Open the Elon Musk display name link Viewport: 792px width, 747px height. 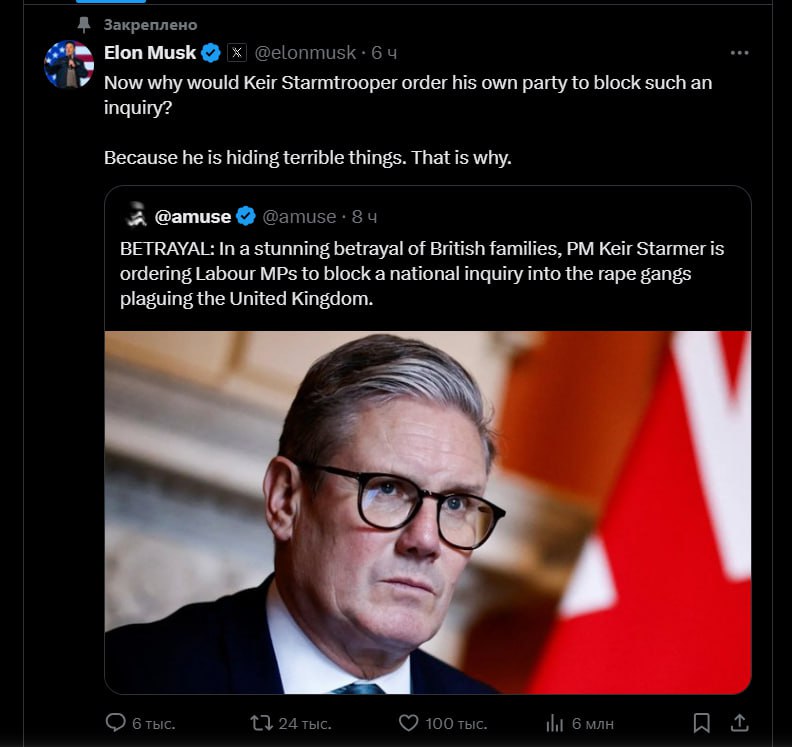click(150, 53)
